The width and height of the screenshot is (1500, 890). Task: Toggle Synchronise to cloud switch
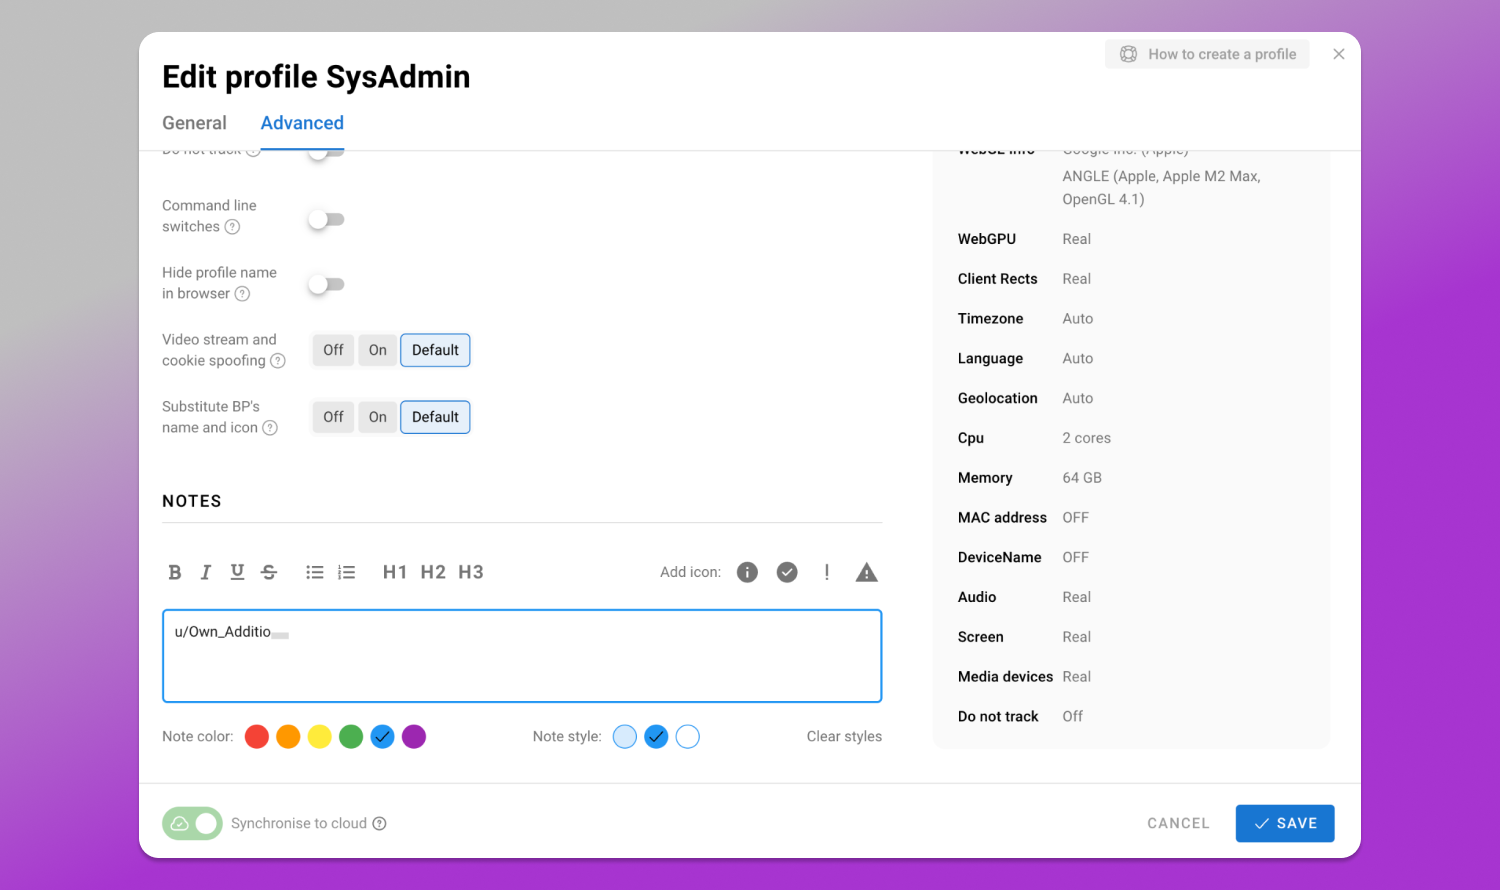[193, 824]
